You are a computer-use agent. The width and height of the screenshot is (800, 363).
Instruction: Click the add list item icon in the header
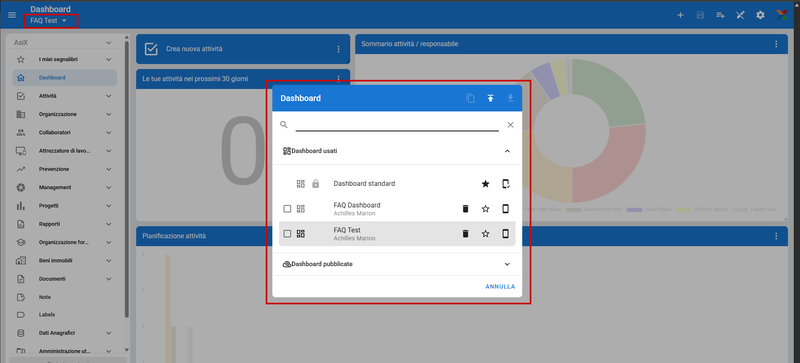720,15
